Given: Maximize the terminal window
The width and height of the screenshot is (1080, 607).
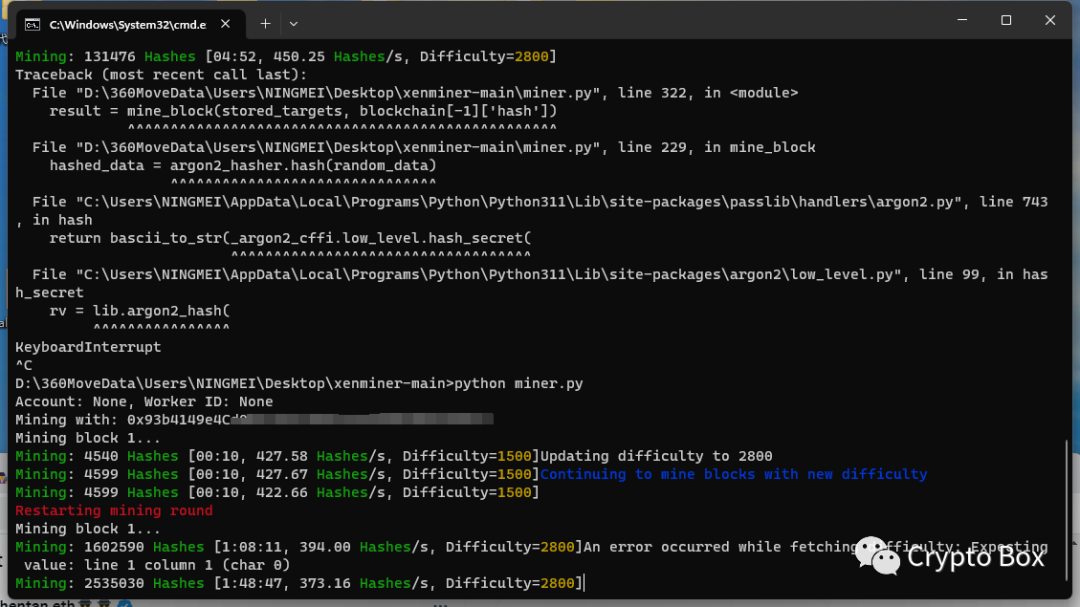Looking at the screenshot, I should (x=1006, y=20).
